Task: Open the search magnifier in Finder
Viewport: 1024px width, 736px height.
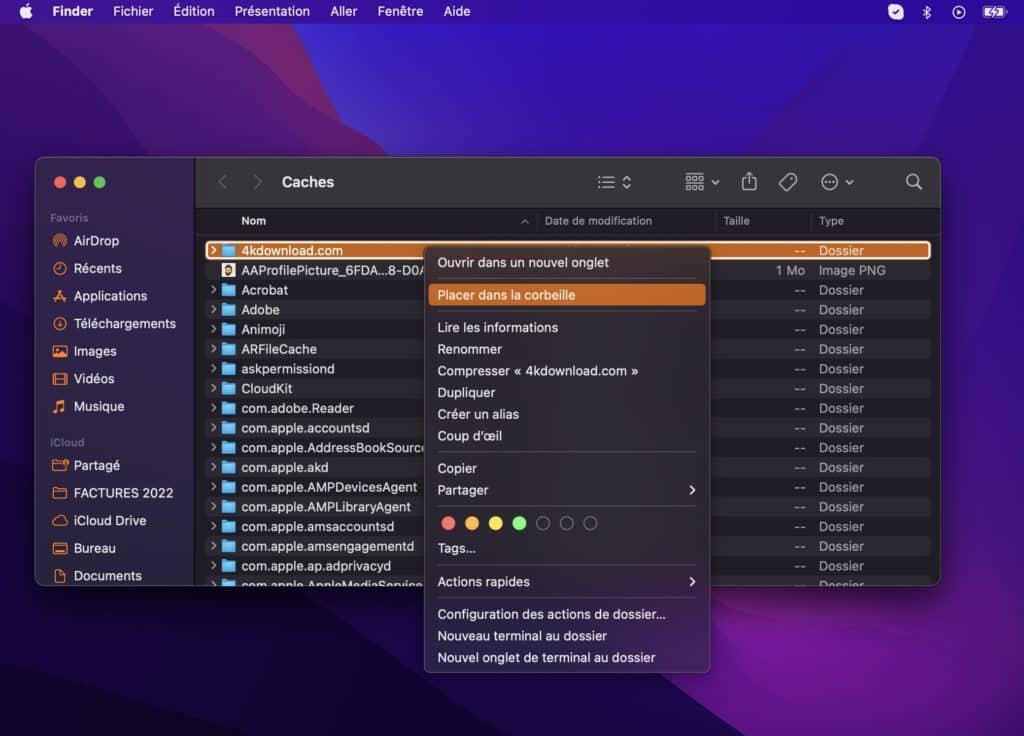Action: click(x=914, y=182)
